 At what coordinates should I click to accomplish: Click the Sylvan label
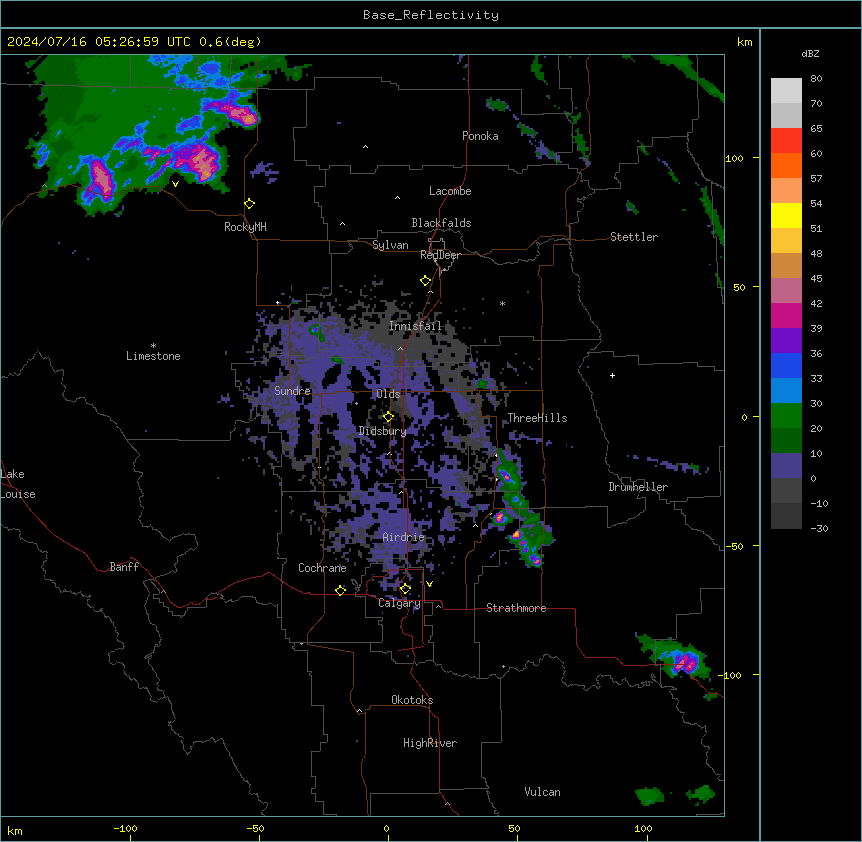pos(390,245)
